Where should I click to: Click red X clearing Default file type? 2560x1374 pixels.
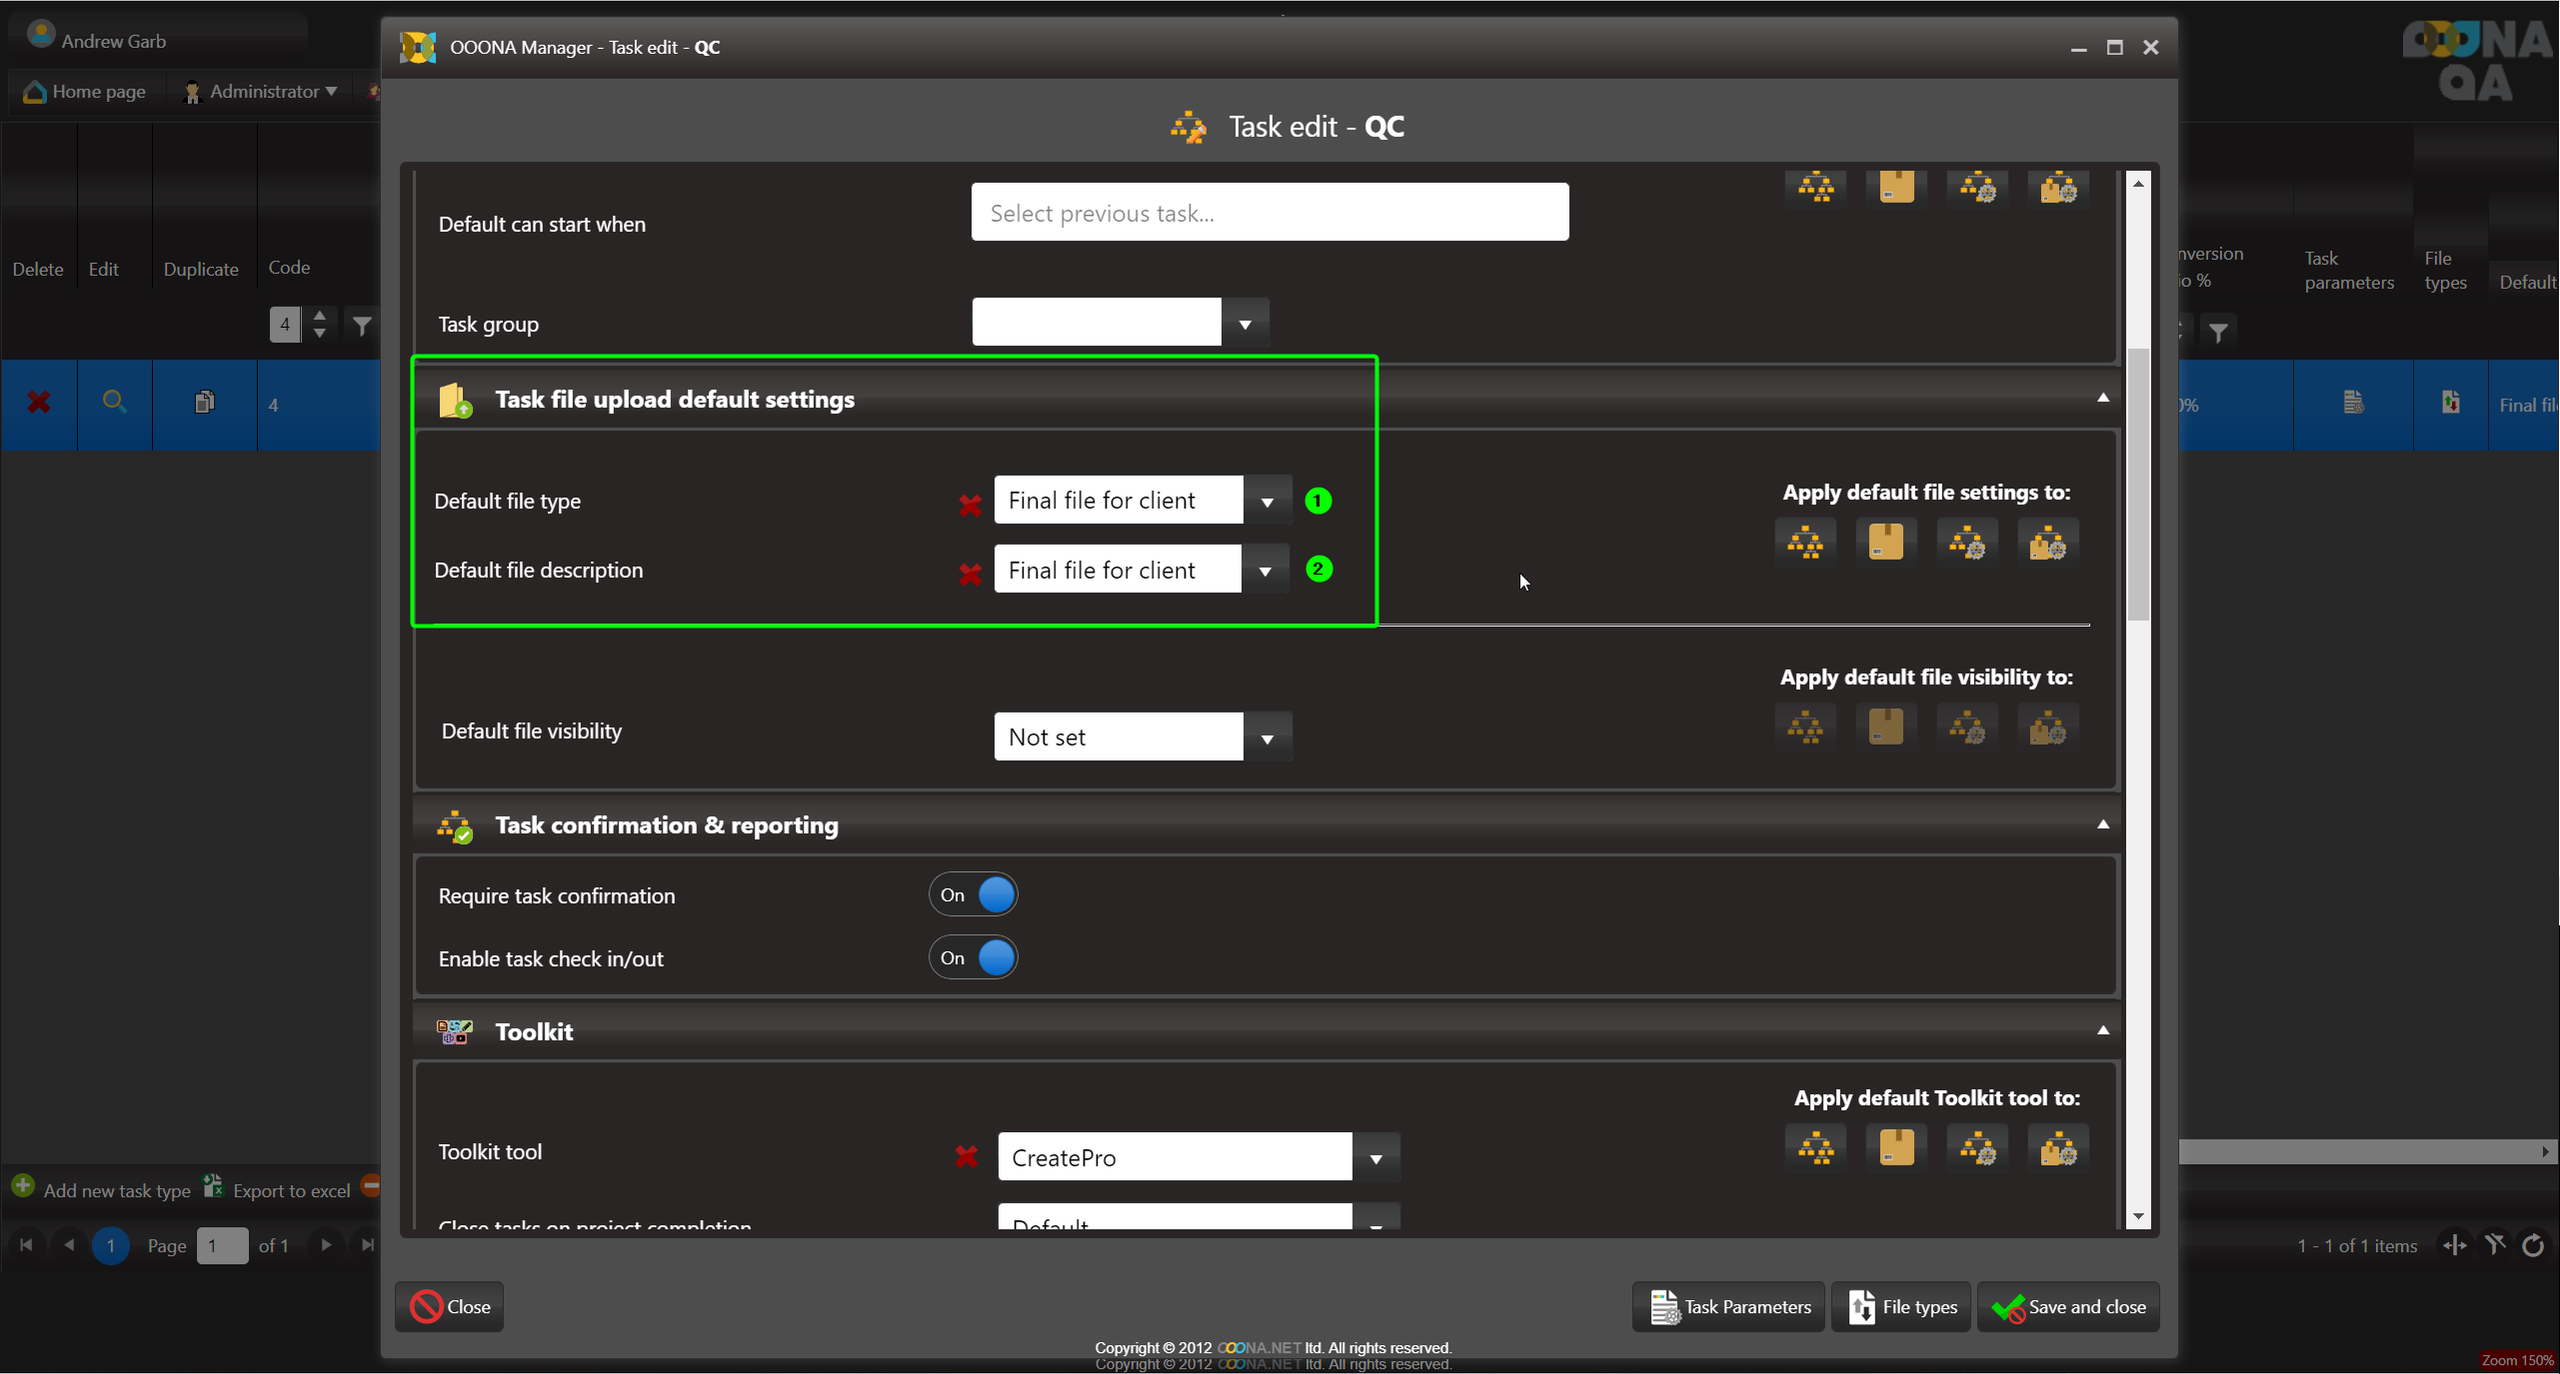[x=969, y=505]
